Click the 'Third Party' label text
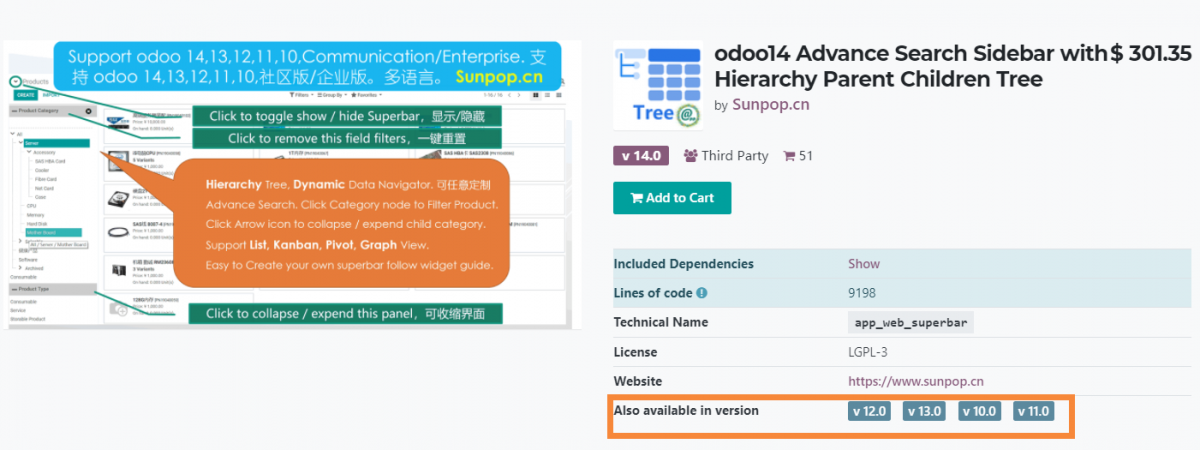 tap(735, 156)
